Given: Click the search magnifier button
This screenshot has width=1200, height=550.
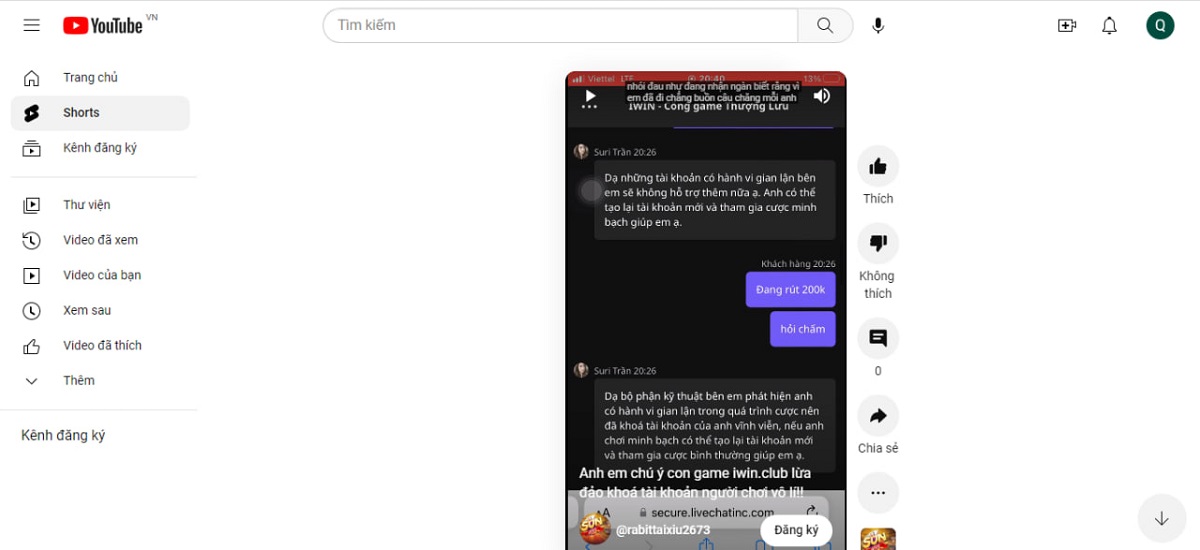Looking at the screenshot, I should click(x=825, y=25).
